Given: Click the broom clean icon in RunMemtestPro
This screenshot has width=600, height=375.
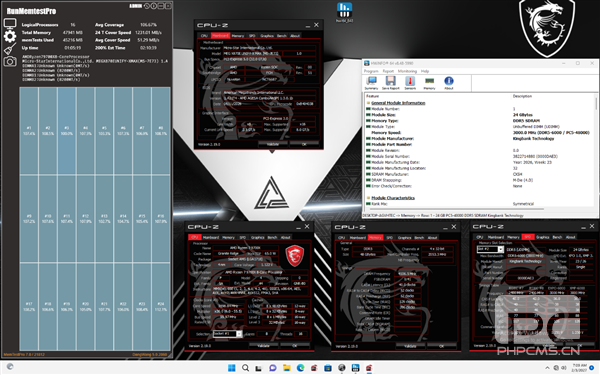Looking at the screenshot, I should coord(10,49).
